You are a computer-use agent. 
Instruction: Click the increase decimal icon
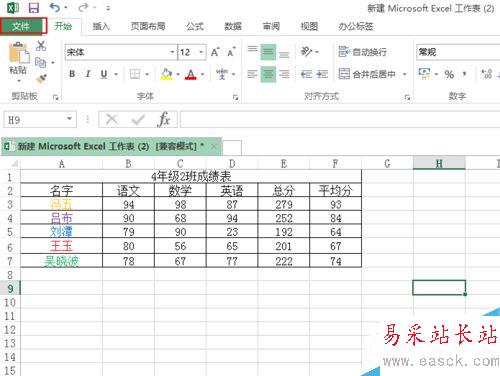click(487, 74)
